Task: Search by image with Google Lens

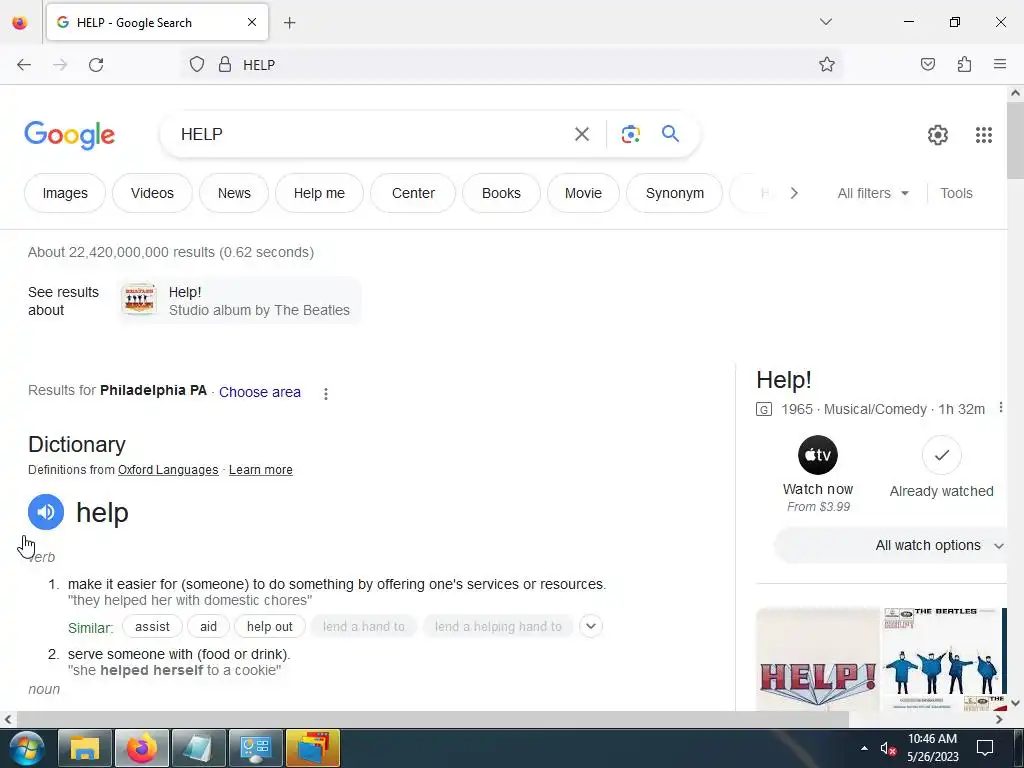Action: click(x=630, y=134)
